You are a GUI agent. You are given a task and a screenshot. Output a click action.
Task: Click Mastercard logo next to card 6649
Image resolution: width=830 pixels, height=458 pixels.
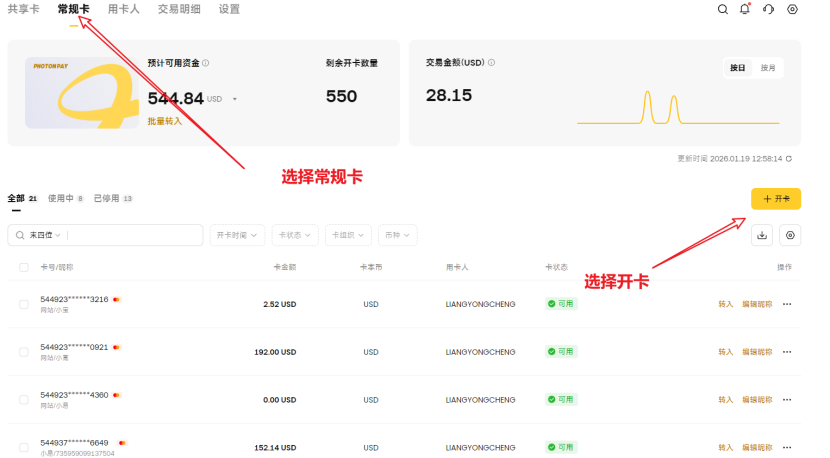click(x=122, y=443)
